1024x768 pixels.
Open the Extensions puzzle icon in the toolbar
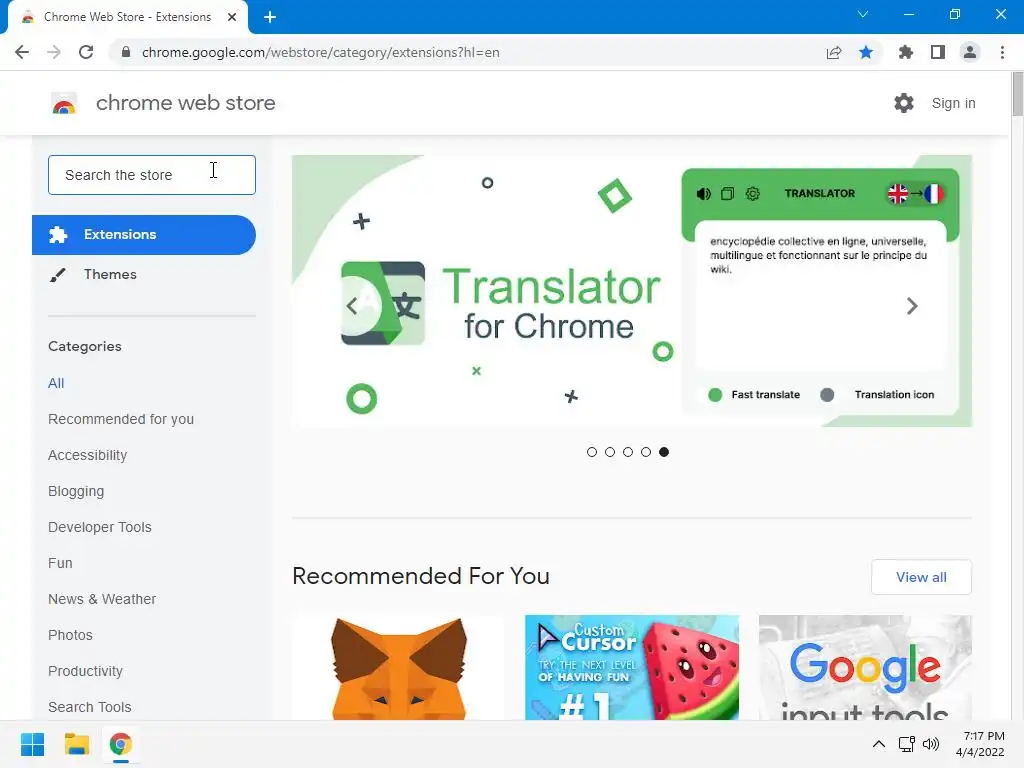pos(906,52)
